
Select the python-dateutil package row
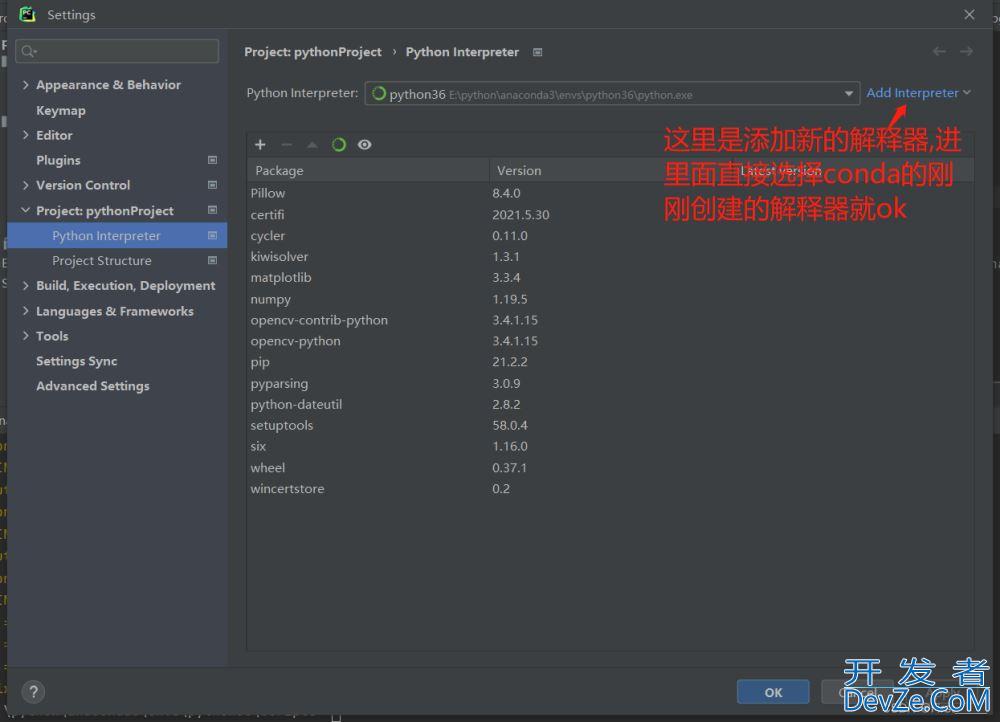[x=610, y=404]
